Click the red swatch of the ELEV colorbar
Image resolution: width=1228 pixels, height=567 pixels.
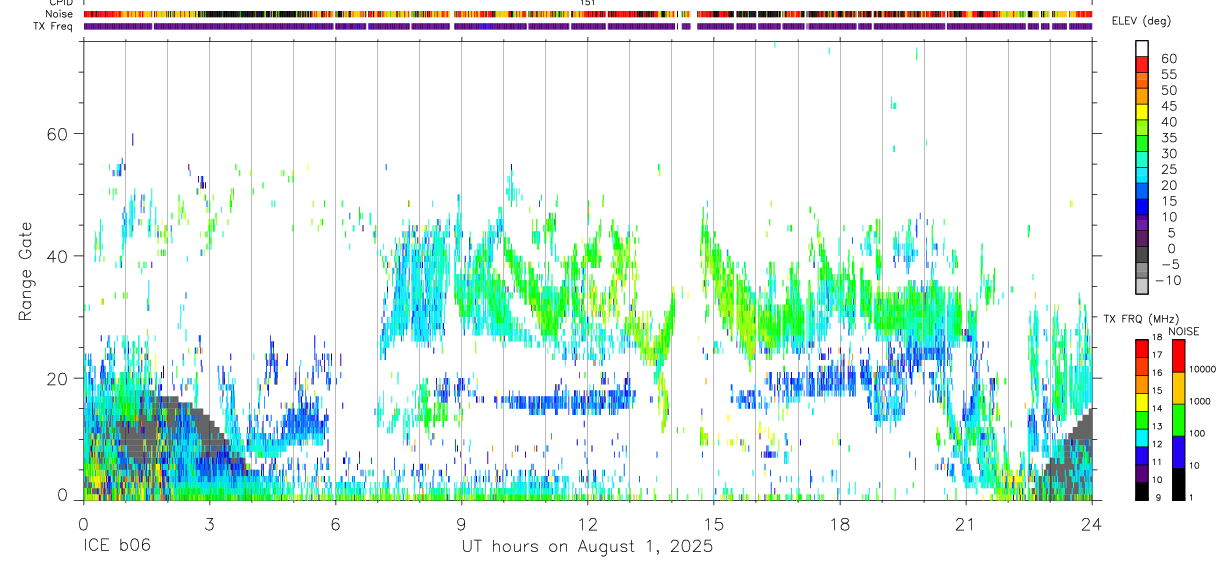(x=1143, y=63)
